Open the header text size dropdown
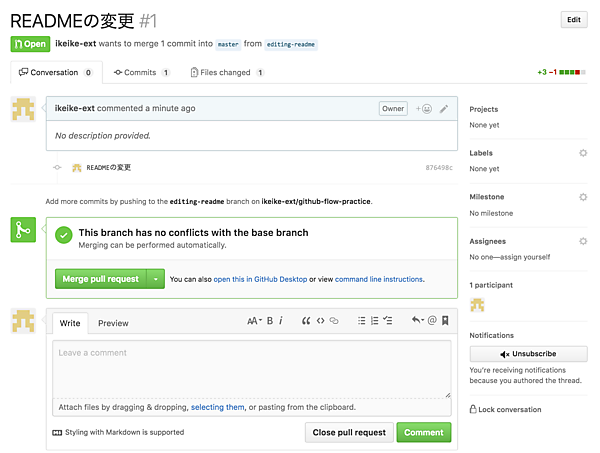 tap(253, 321)
